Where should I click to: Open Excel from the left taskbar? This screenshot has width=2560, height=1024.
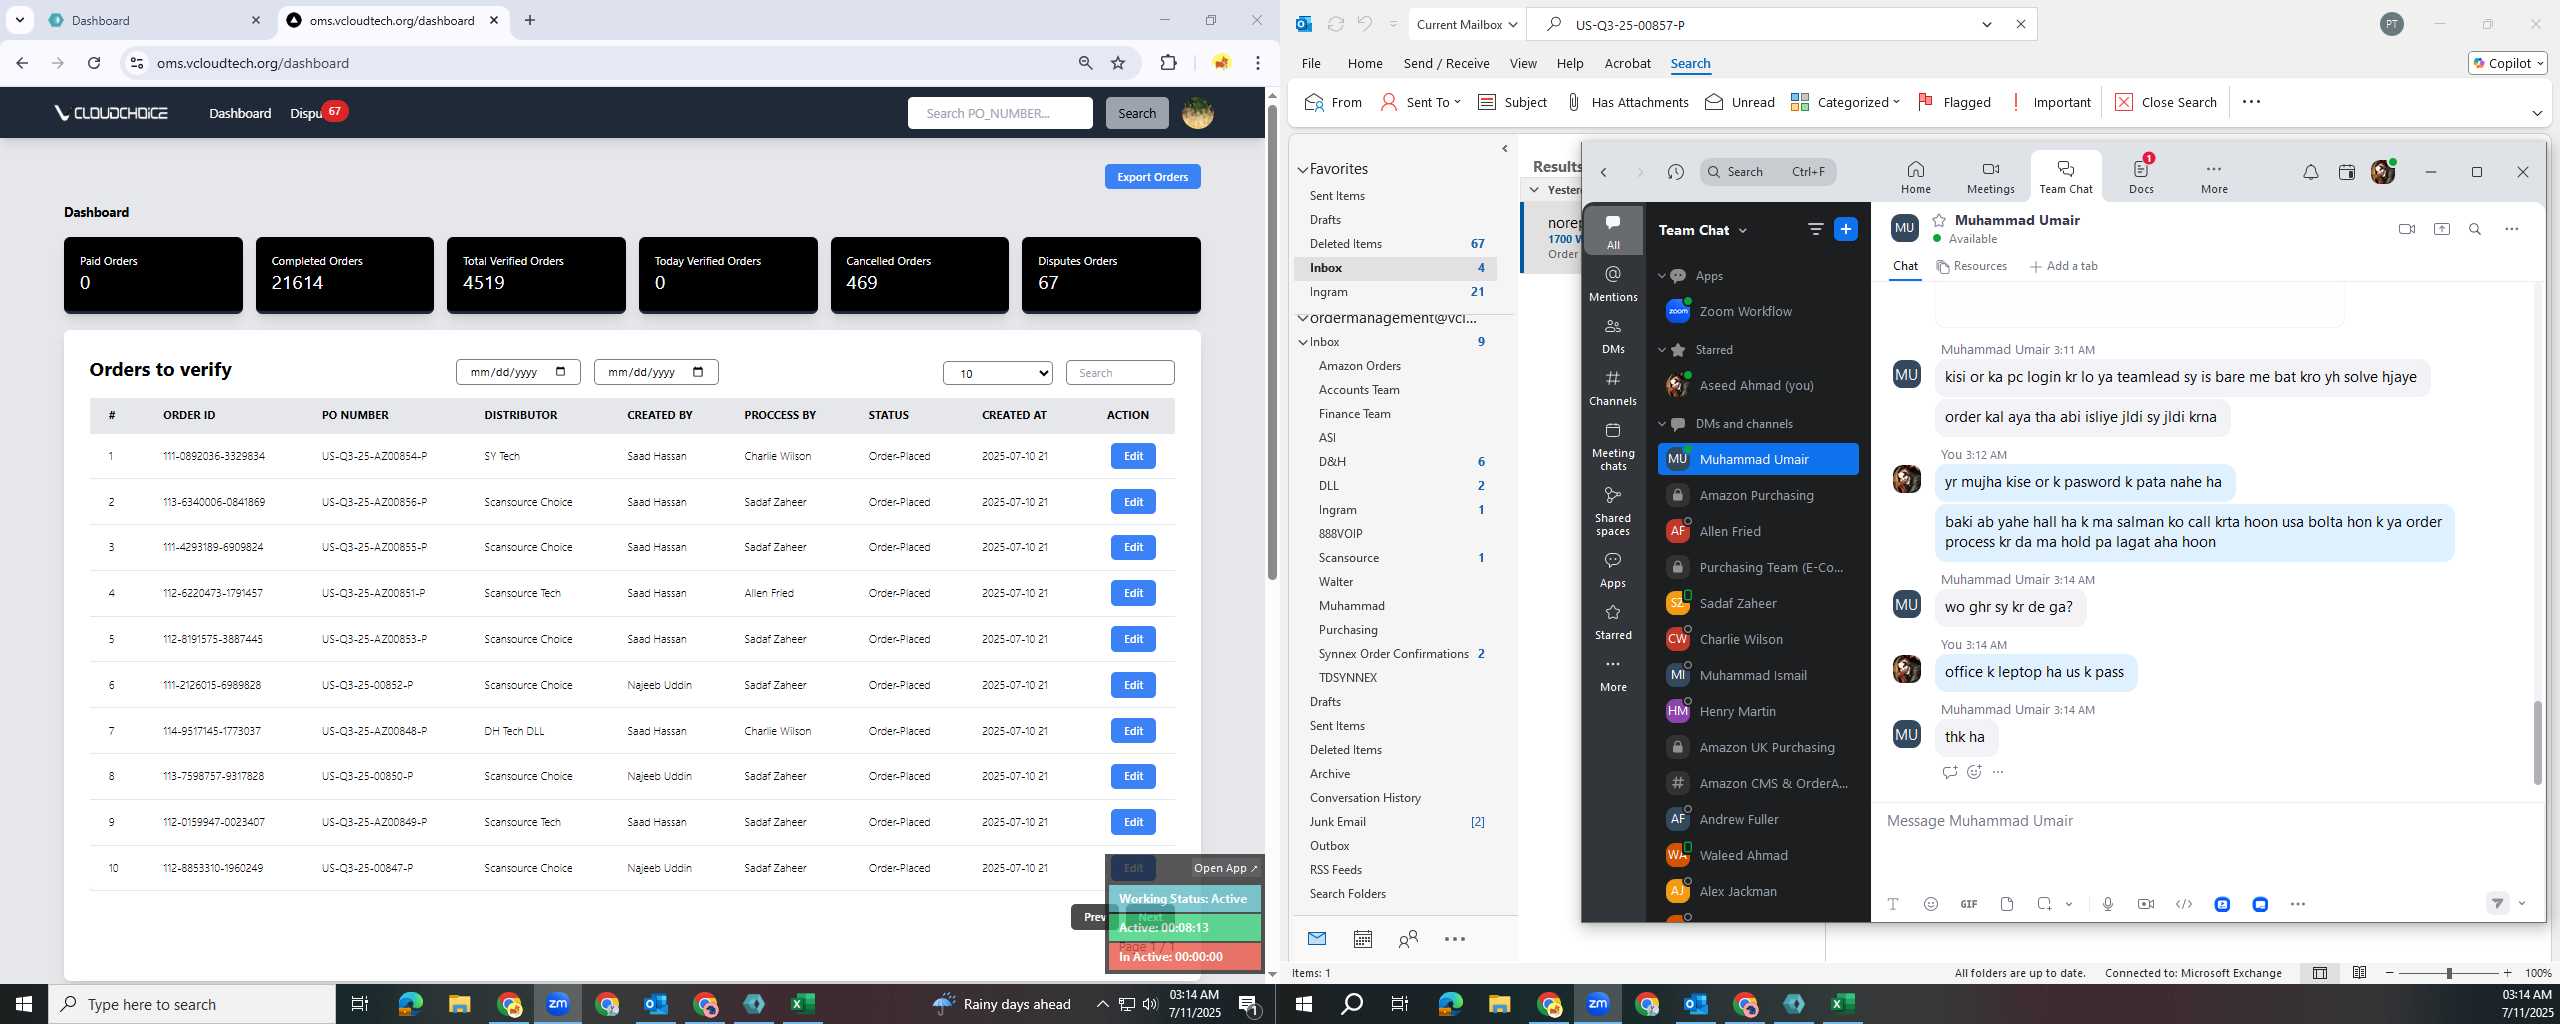(x=803, y=1004)
